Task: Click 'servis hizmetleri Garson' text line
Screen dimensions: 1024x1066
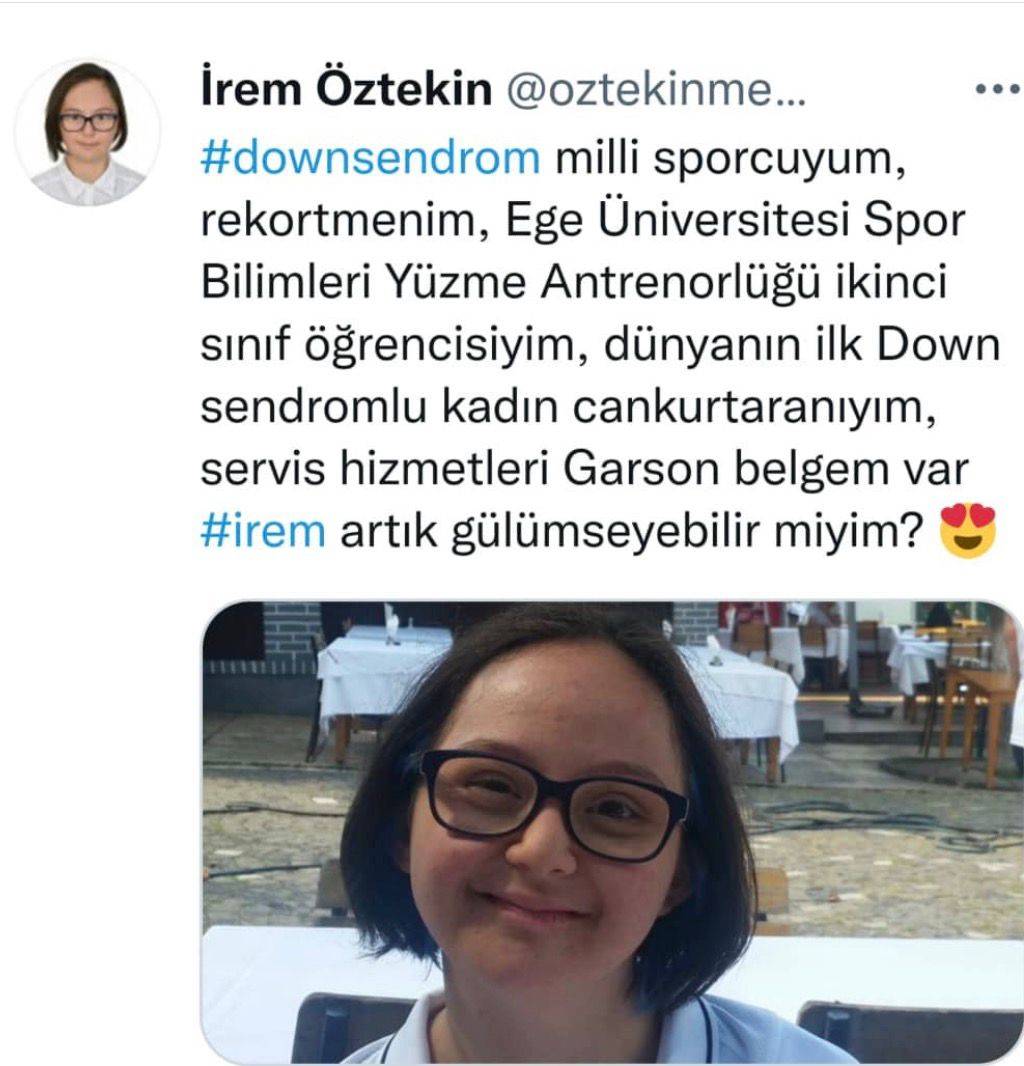Action: (460, 469)
